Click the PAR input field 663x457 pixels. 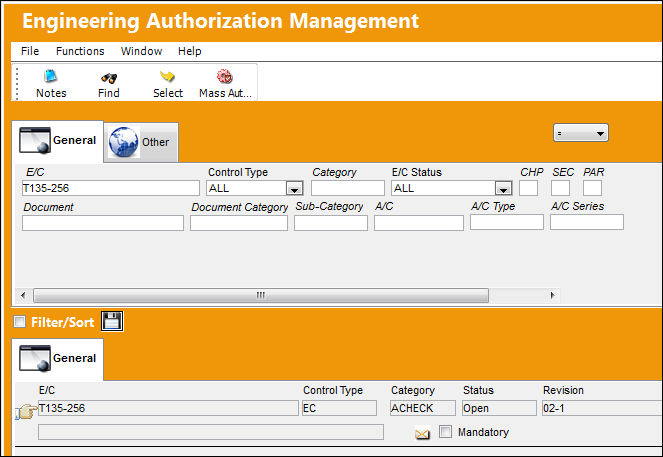592,188
